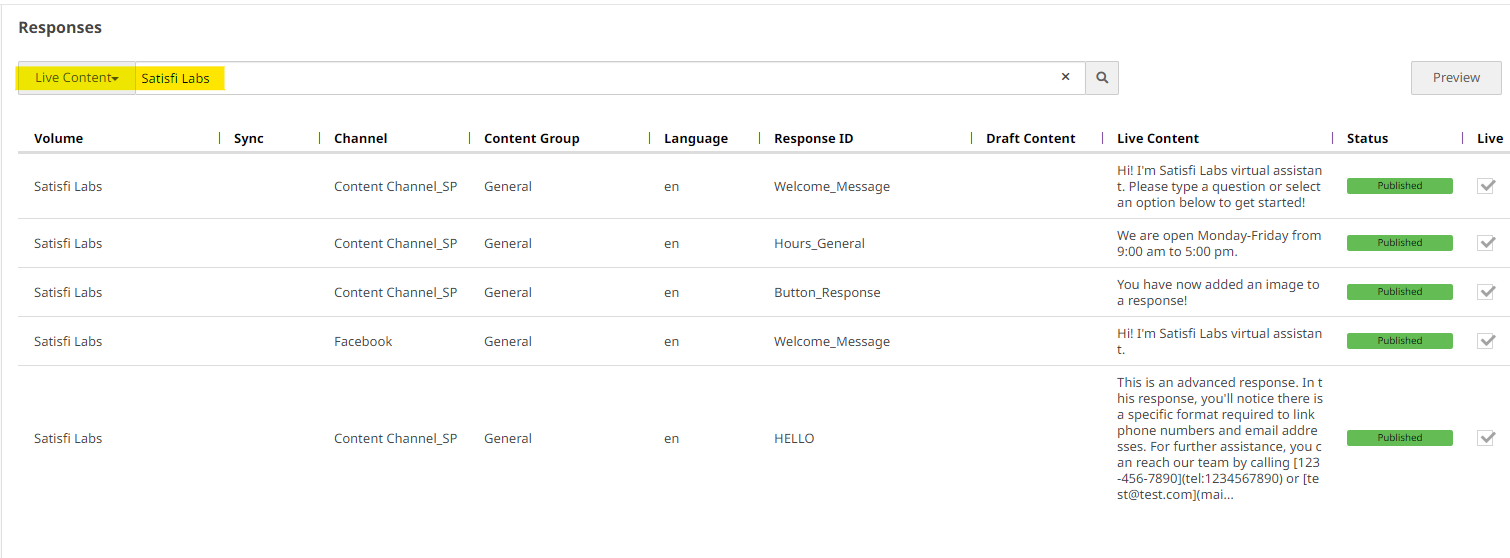Sort by the Volume column header
Image resolution: width=1510 pixels, height=558 pixels.
click(59, 139)
